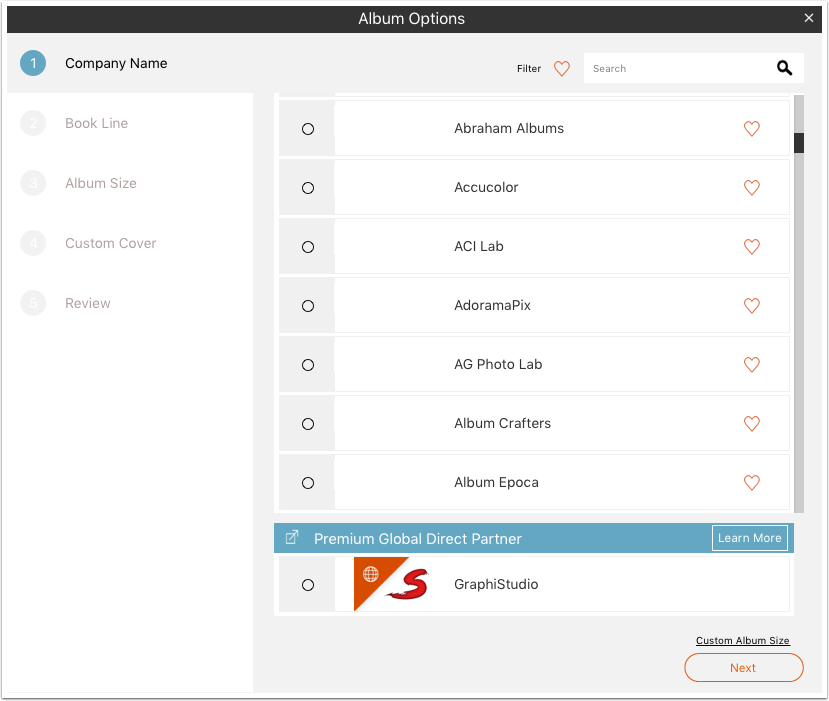Click the heart next to AdoramaPix
This screenshot has height=701, width=829.
(751, 306)
